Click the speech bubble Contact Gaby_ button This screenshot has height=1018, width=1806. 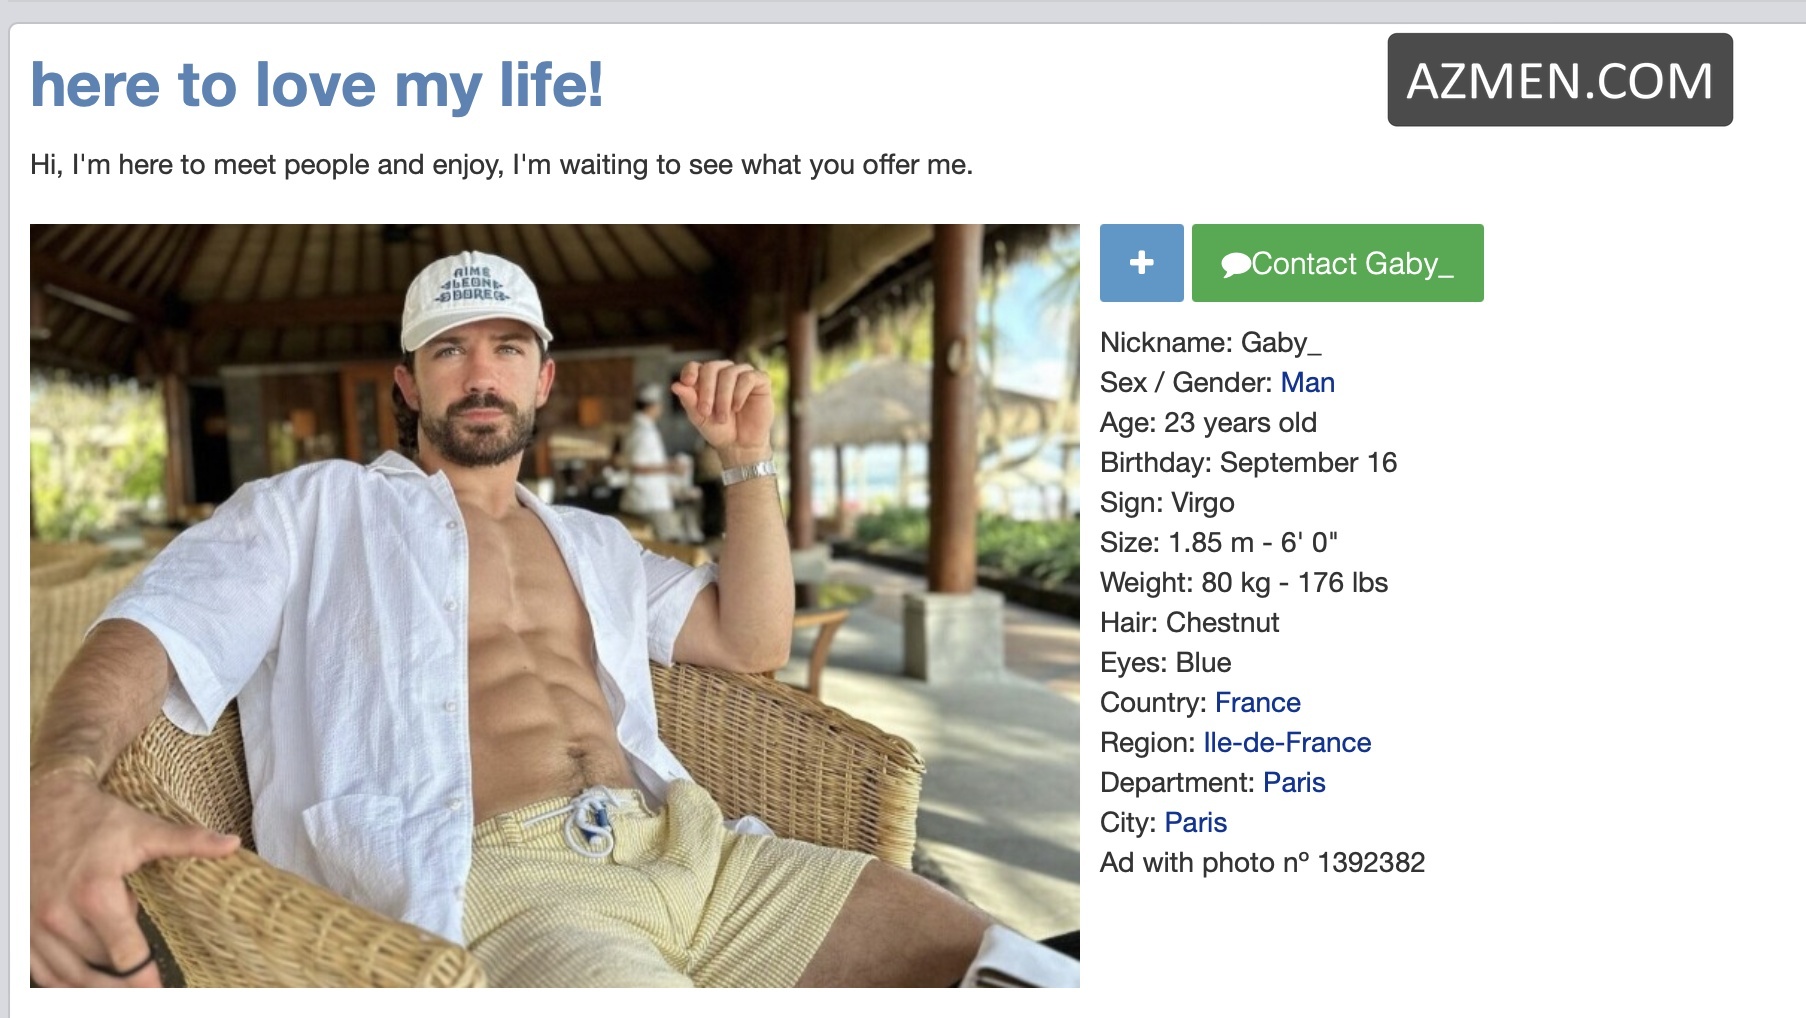(x=1337, y=263)
